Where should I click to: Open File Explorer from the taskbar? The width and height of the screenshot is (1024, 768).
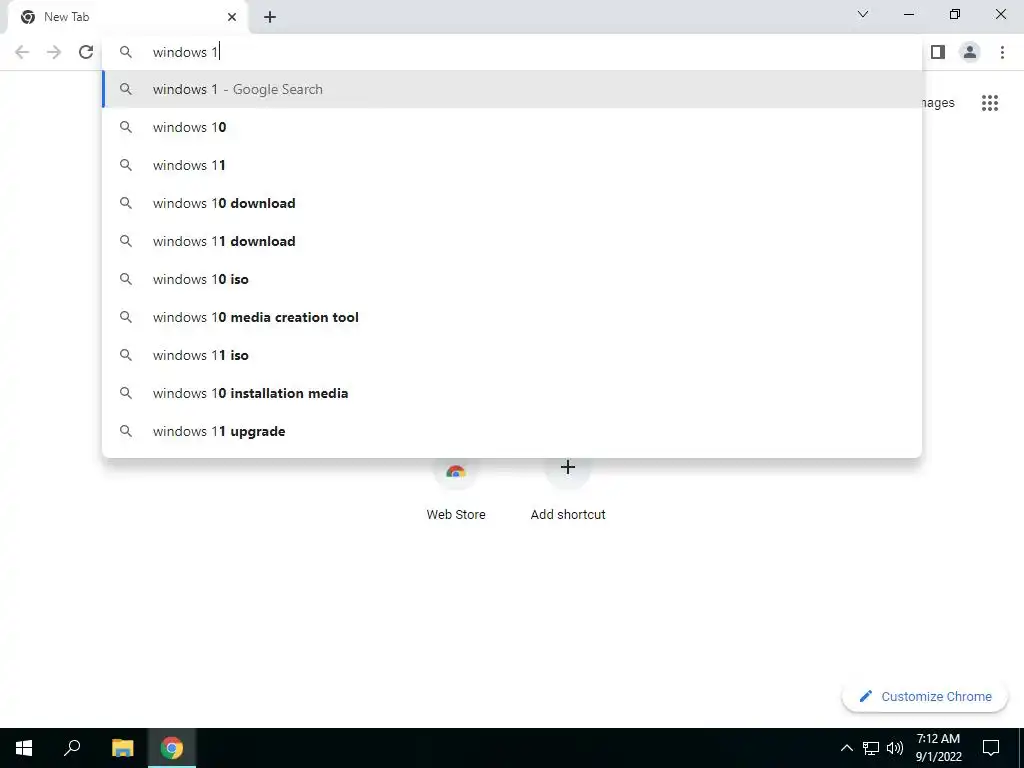point(122,748)
